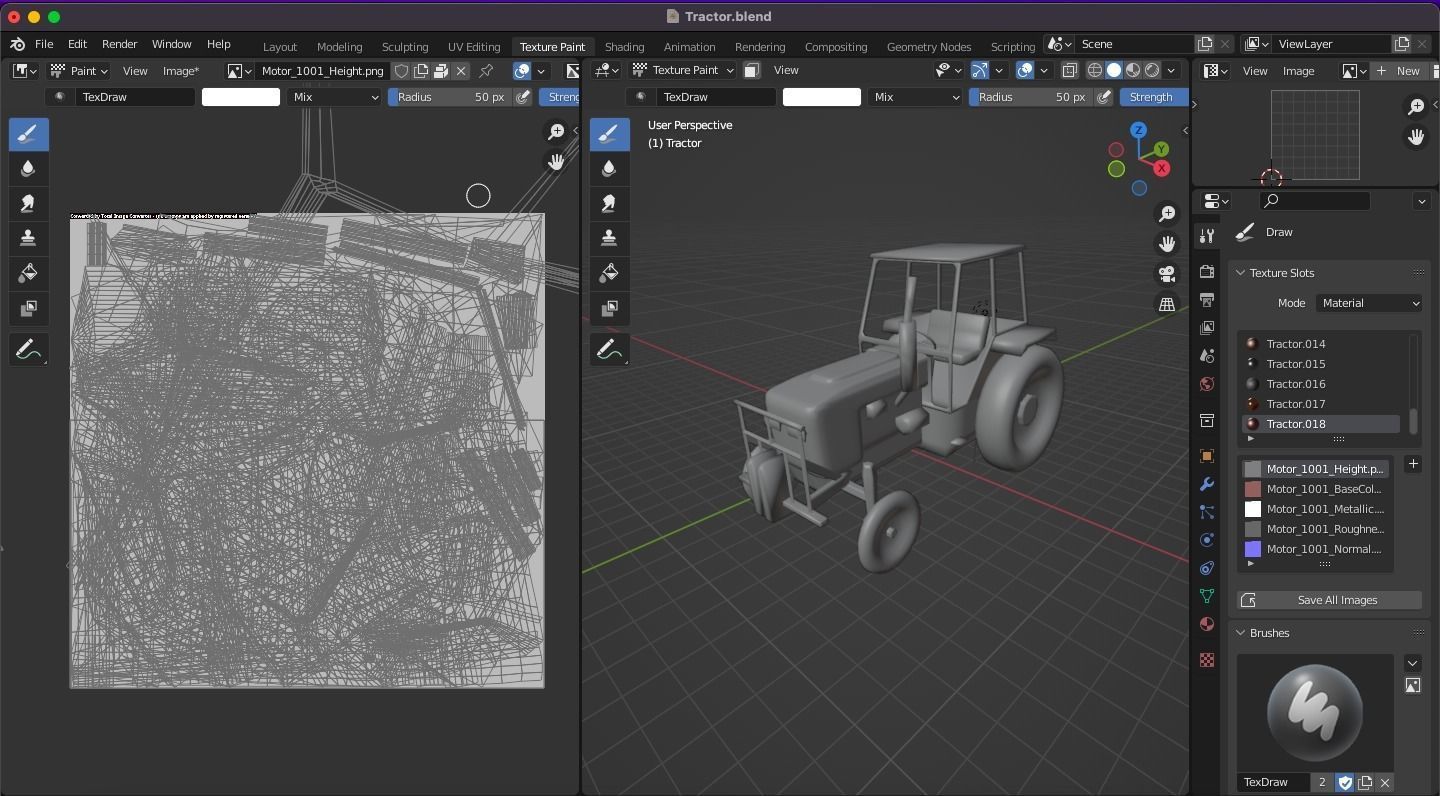Viewport: 1440px width, 796px height.
Task: Select the Smear tool in the image editor
Action: (28, 204)
